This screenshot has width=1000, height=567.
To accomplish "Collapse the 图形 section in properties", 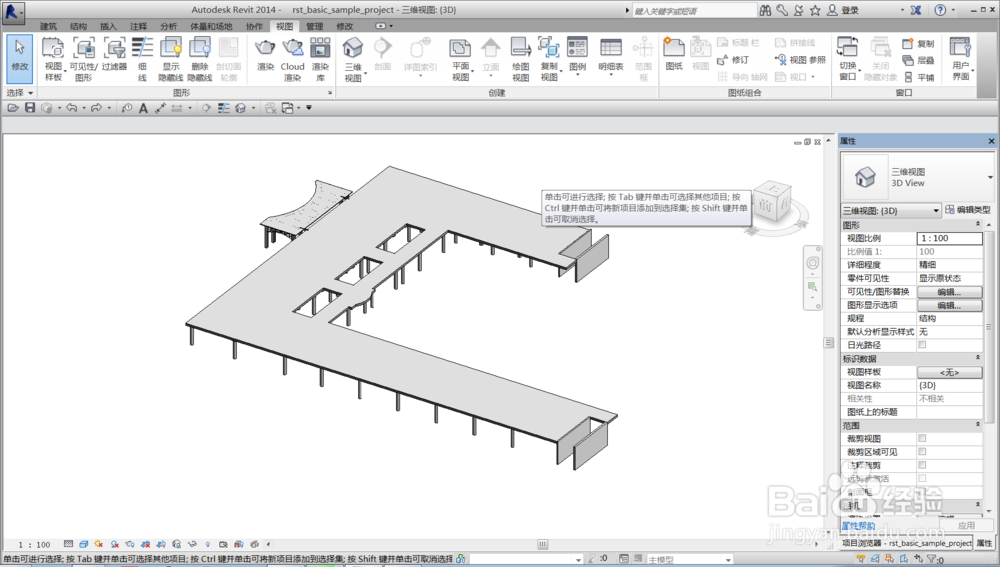I will (x=978, y=225).
